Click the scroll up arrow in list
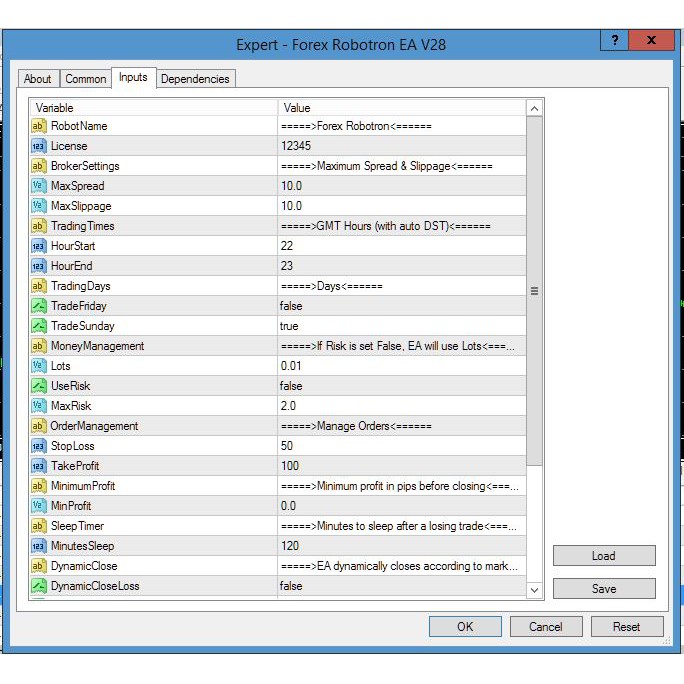This screenshot has height=684, width=684. tap(534, 108)
